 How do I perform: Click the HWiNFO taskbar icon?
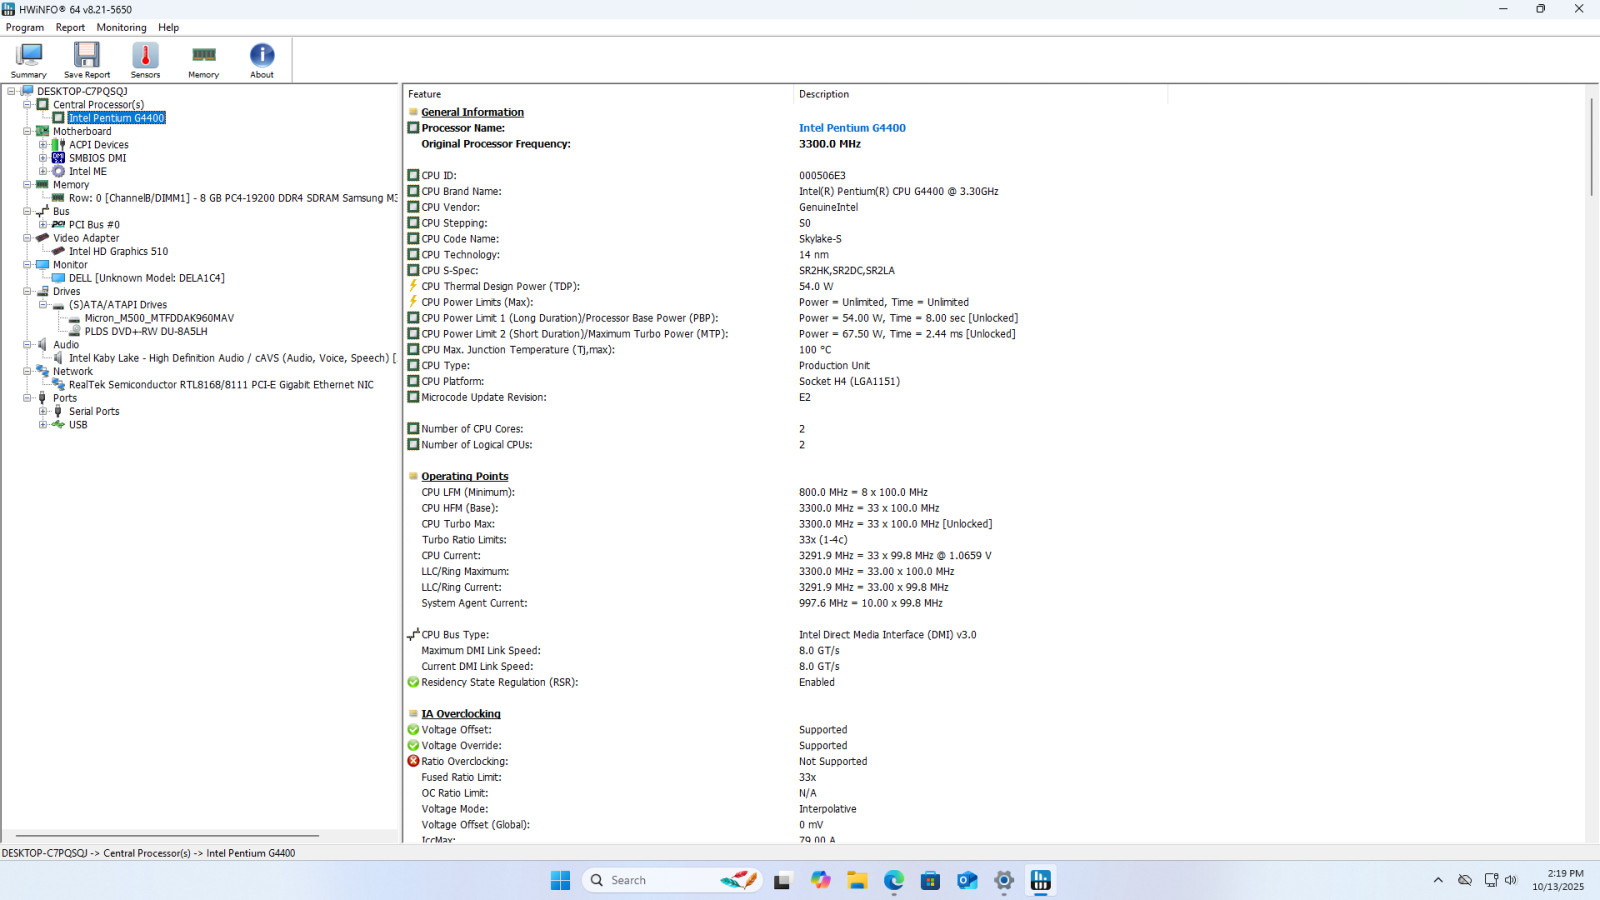pos(1041,880)
